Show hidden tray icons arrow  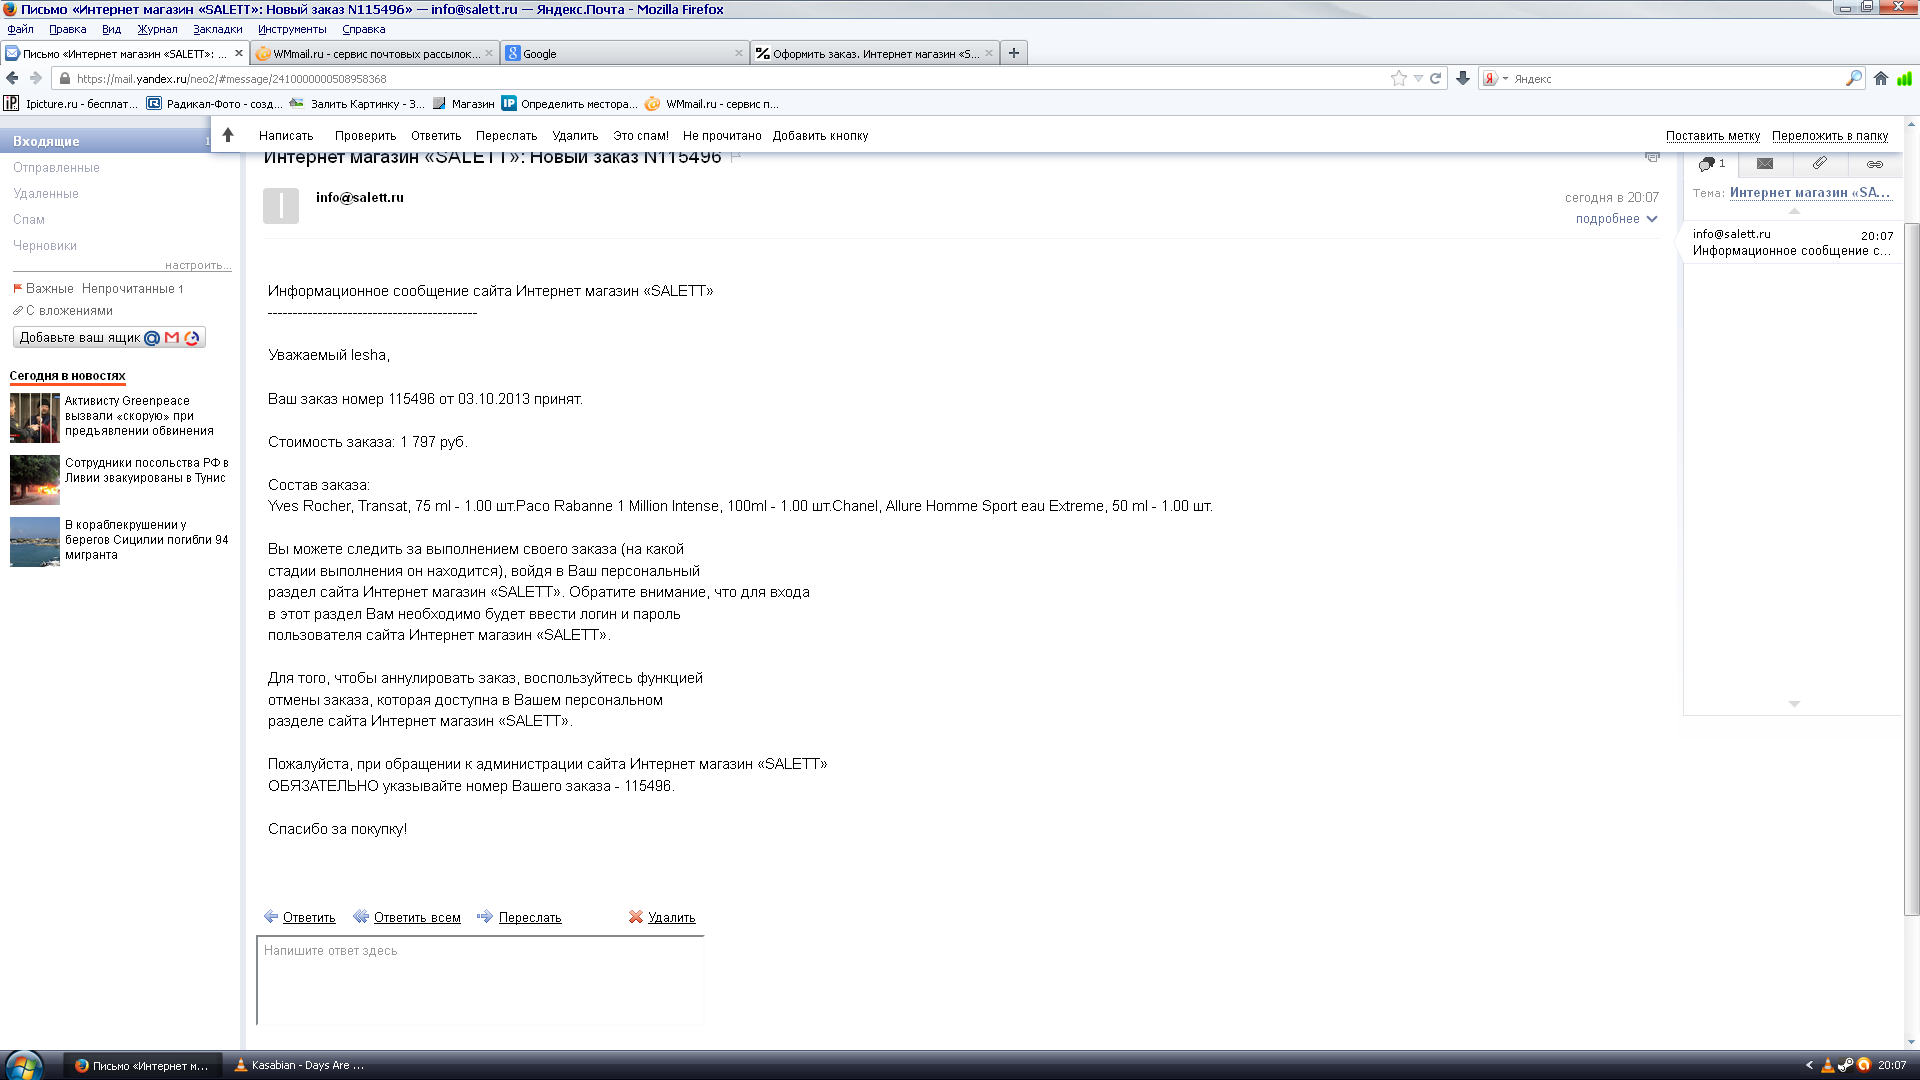tap(1809, 1065)
